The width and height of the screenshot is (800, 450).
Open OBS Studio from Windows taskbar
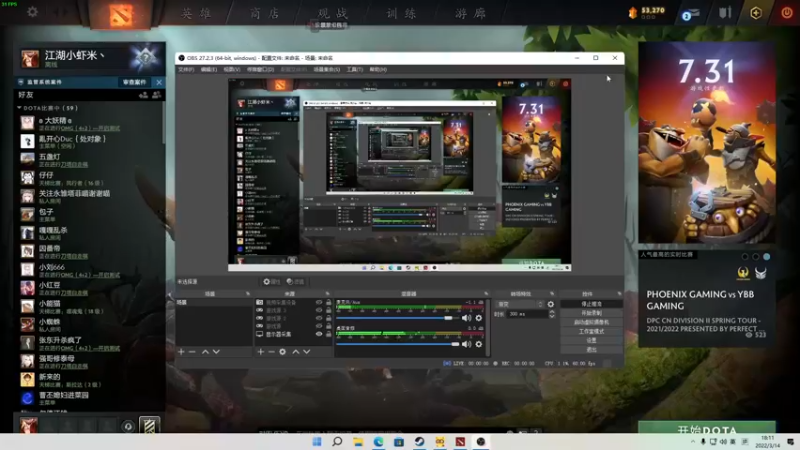(x=481, y=442)
